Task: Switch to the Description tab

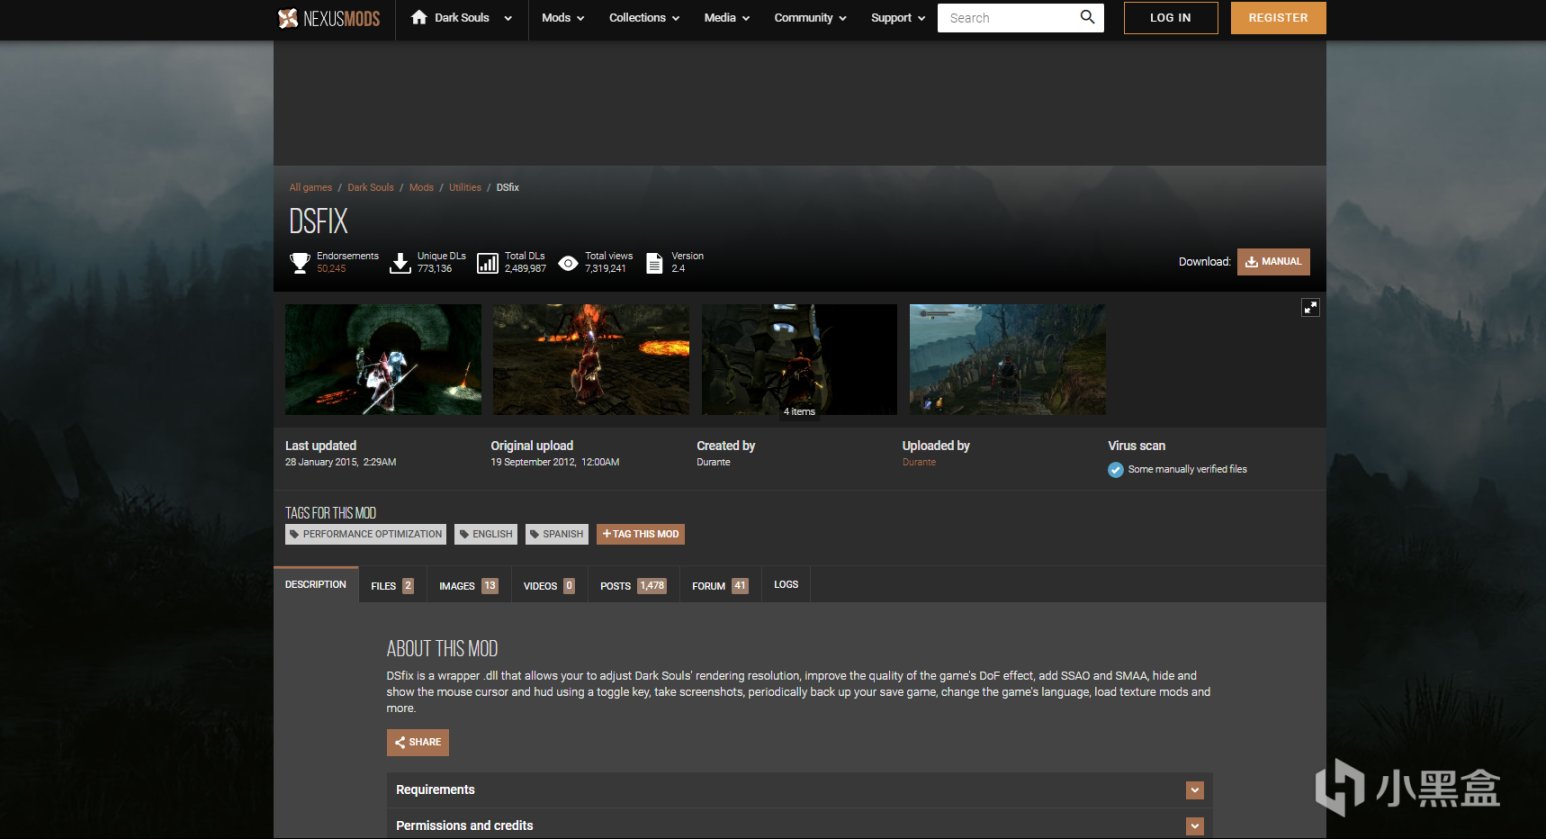Action: [x=316, y=585]
